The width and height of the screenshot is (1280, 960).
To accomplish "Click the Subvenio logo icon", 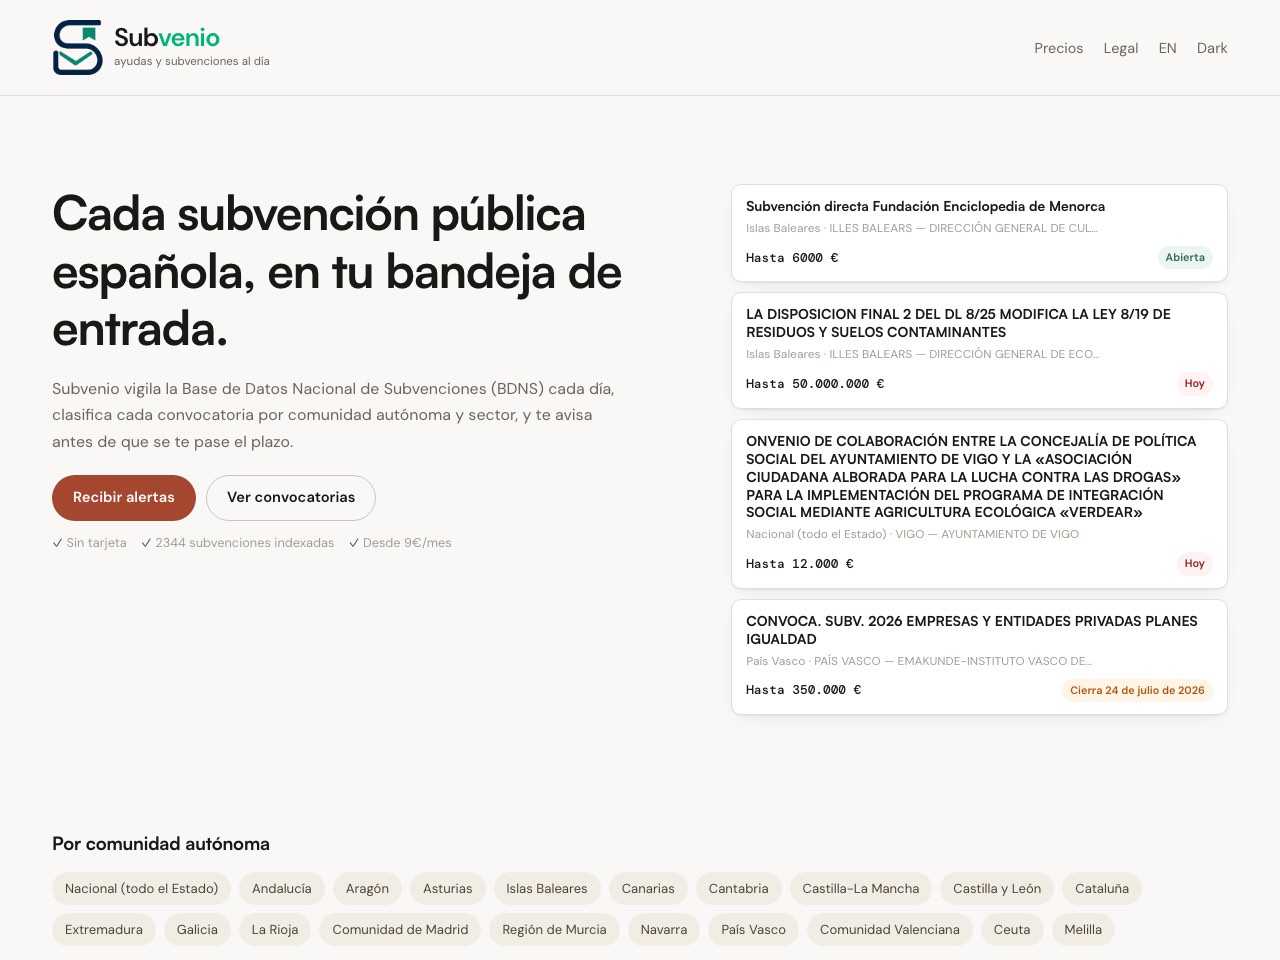I will 77,47.
